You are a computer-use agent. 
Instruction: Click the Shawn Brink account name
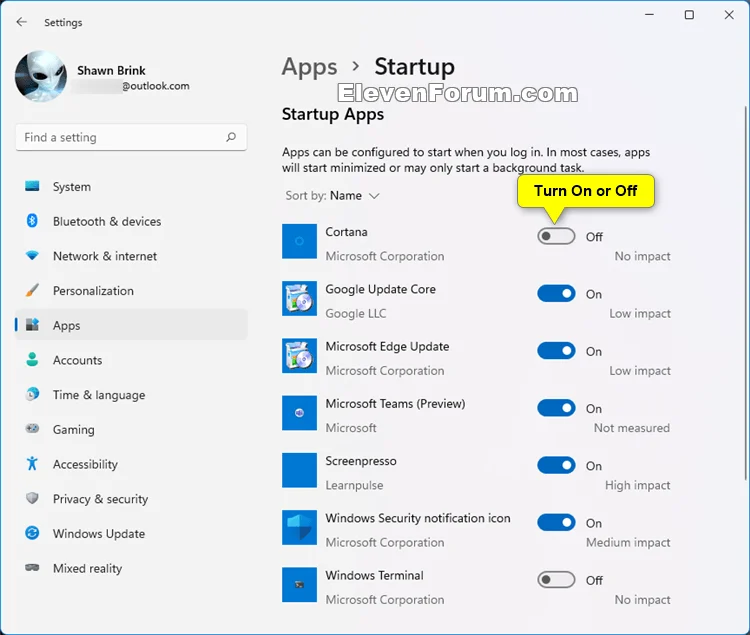[111, 70]
